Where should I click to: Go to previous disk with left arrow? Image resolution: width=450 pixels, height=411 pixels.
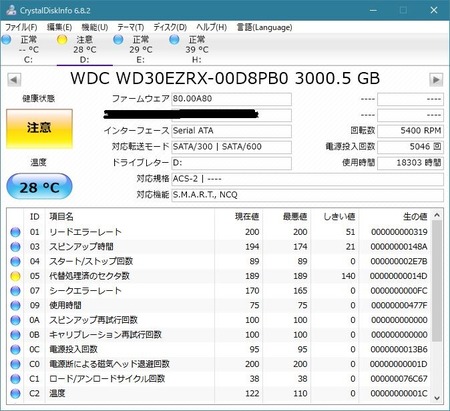[x=14, y=80]
